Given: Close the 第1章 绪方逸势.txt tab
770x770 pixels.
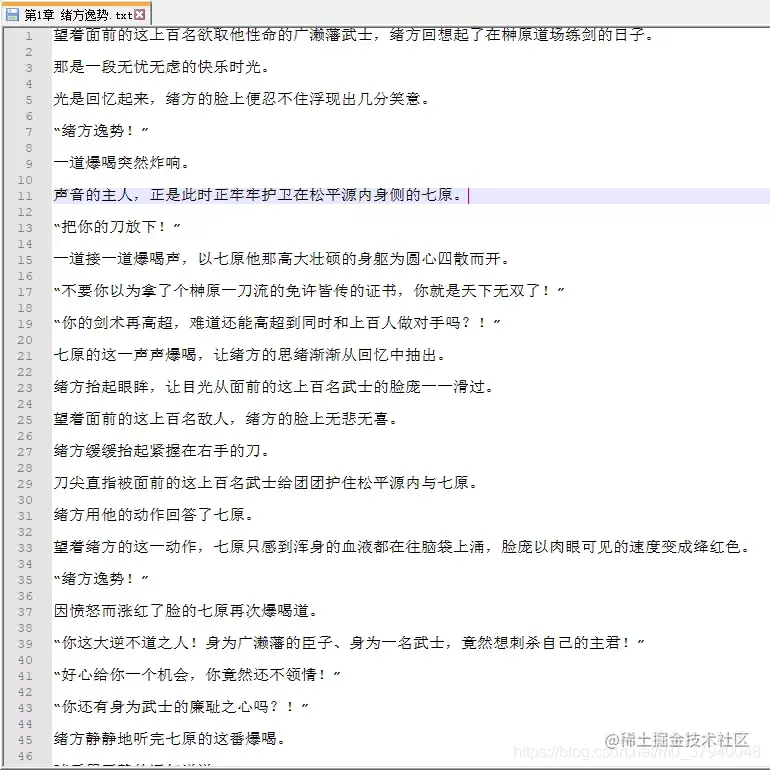Looking at the screenshot, I should [x=140, y=15].
